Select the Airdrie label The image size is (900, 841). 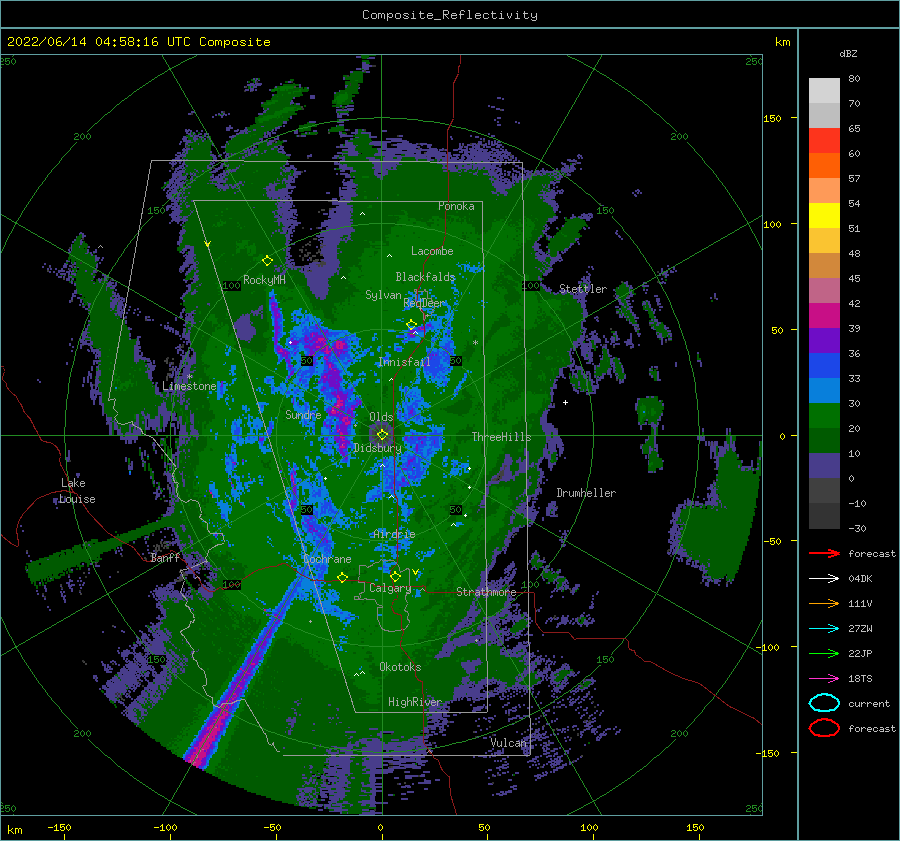point(394,534)
